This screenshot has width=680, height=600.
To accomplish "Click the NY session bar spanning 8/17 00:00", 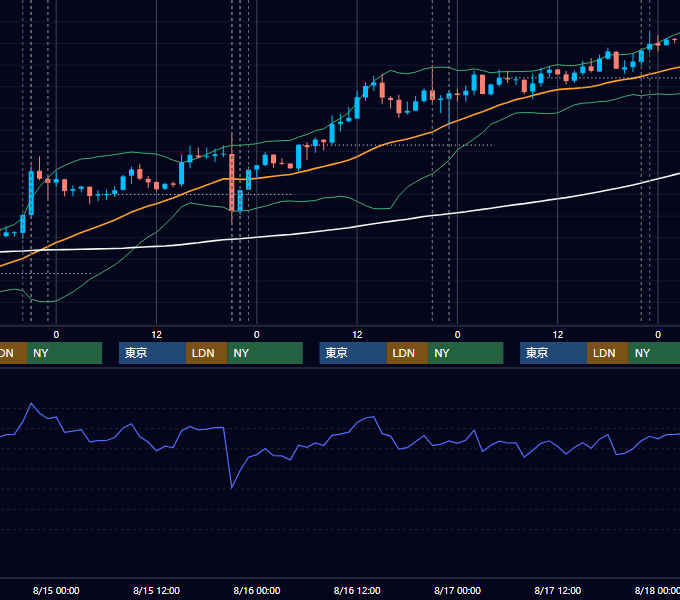I will pos(466,353).
